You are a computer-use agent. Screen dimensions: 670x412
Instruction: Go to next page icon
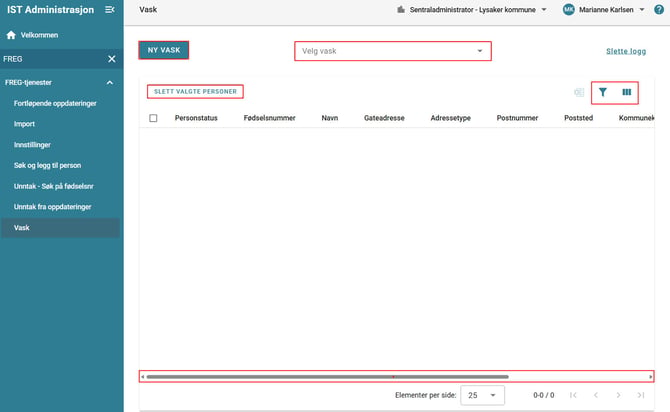(618, 395)
